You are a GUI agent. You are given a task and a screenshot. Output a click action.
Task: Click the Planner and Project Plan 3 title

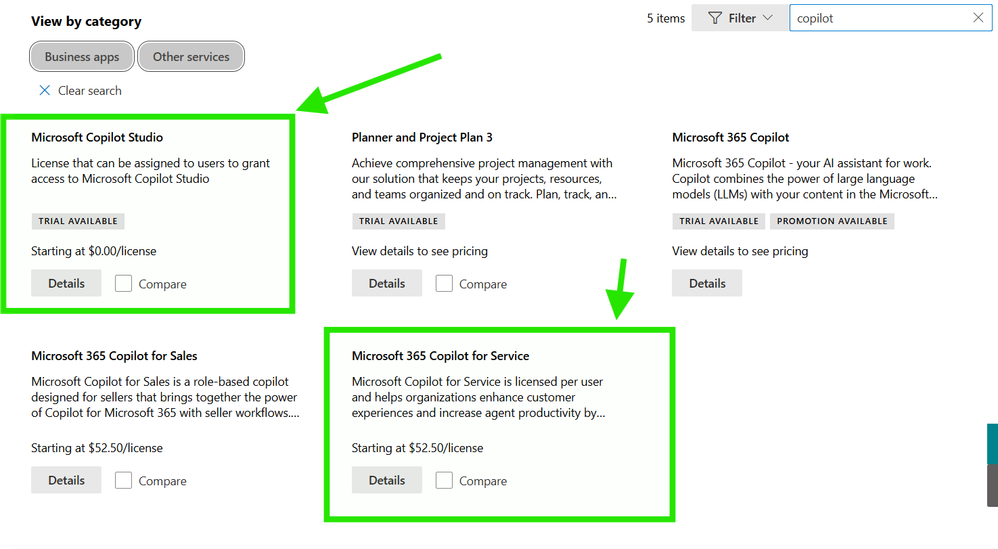coord(422,137)
